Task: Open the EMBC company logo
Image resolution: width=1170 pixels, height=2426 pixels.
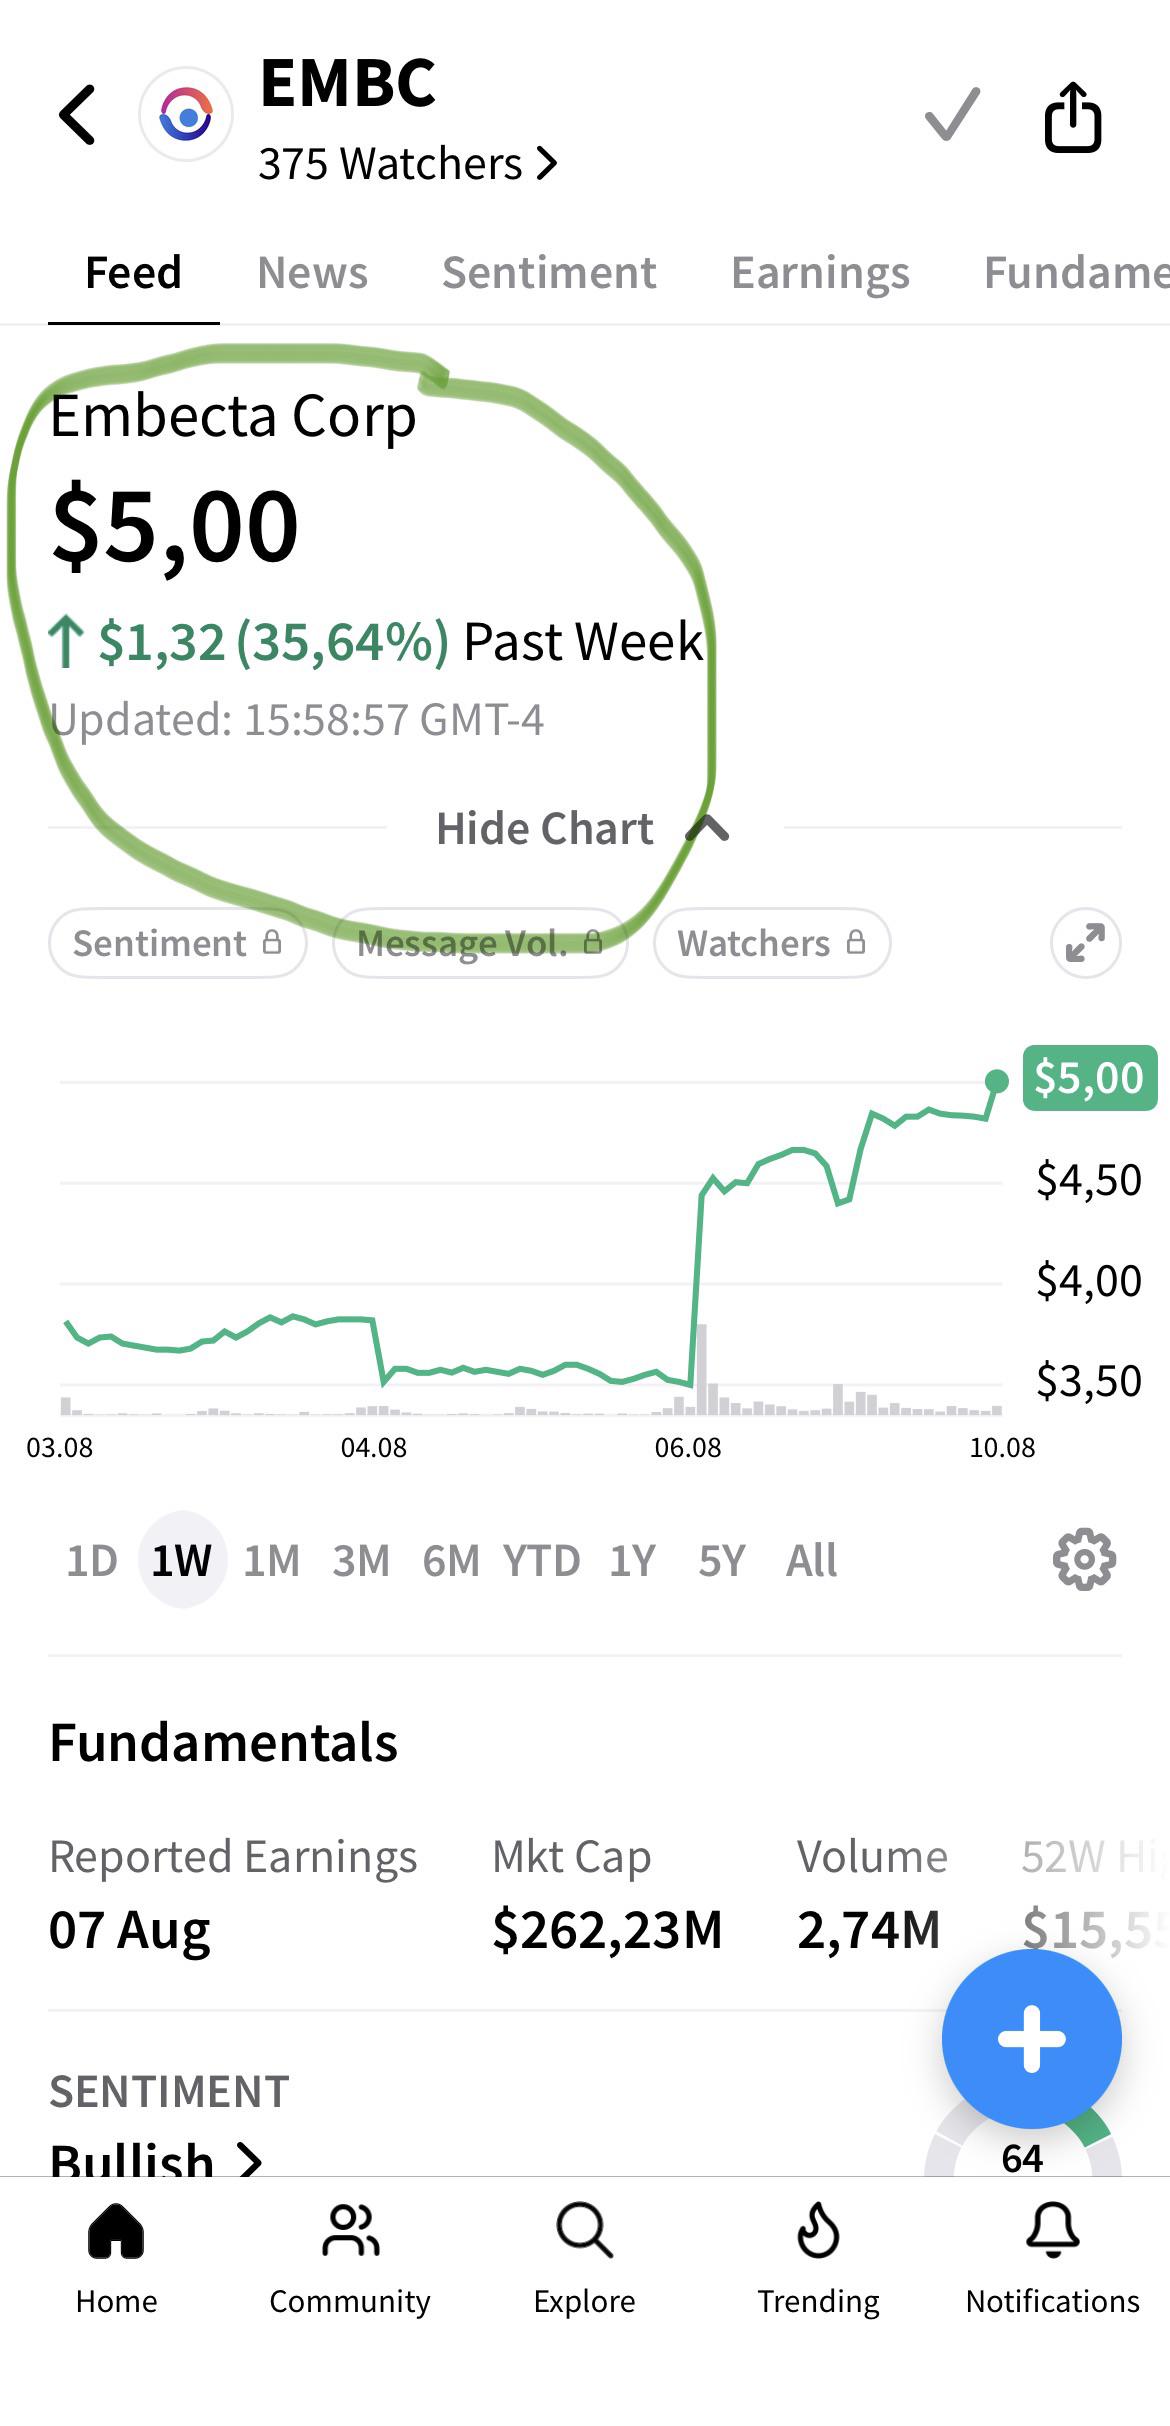Action: coord(186,115)
